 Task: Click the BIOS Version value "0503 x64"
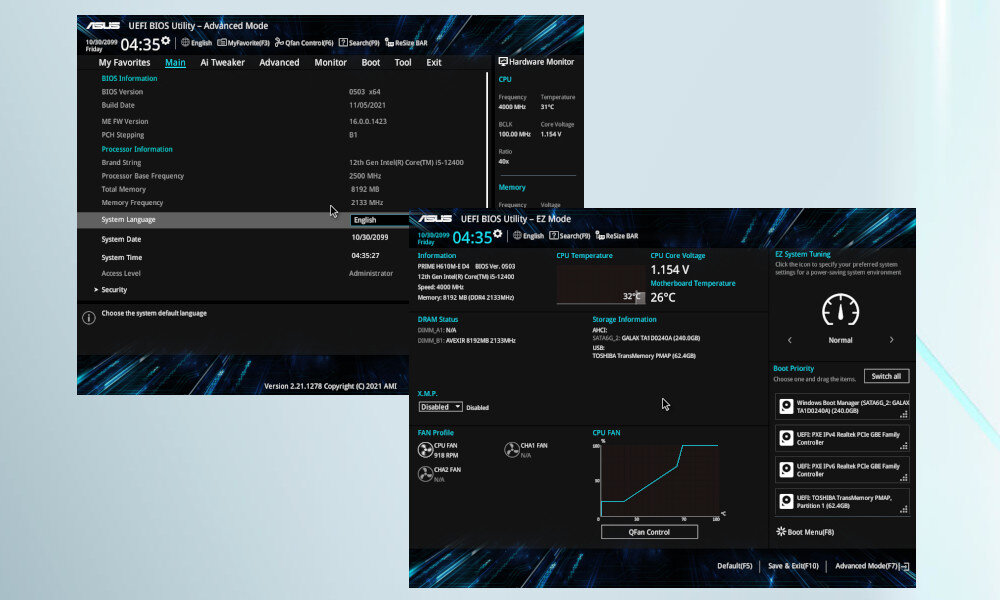(x=365, y=92)
